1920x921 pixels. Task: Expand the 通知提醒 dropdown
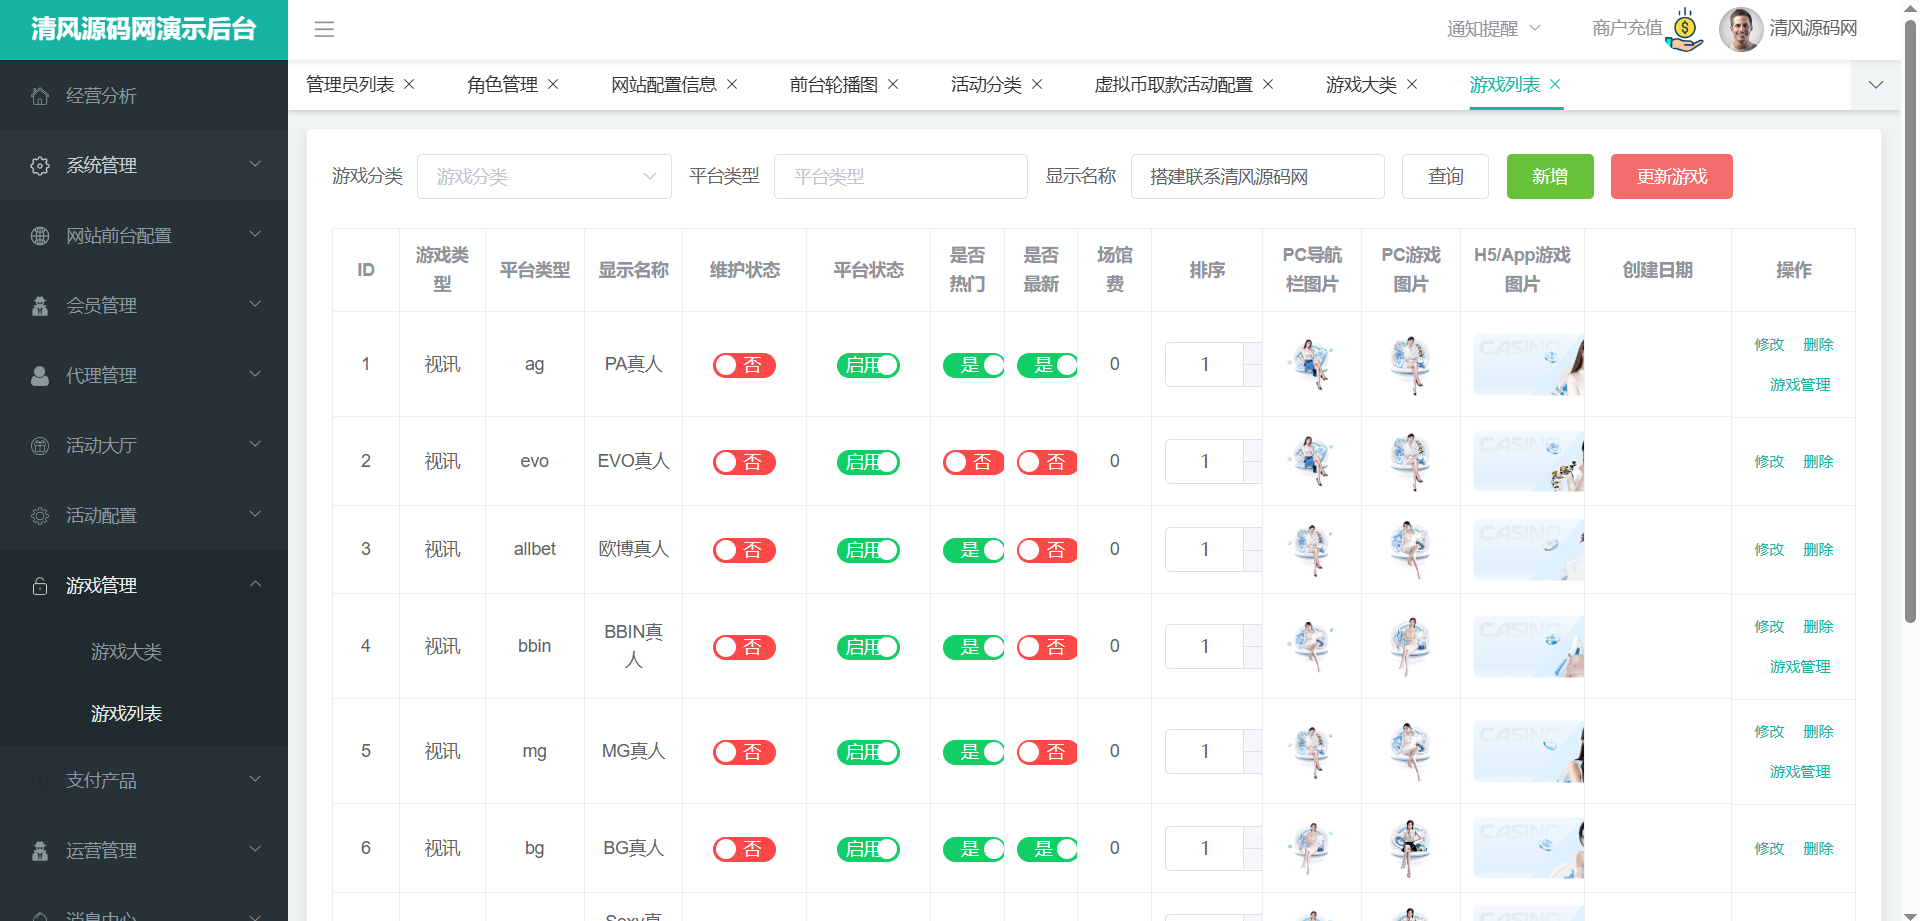tap(1493, 29)
